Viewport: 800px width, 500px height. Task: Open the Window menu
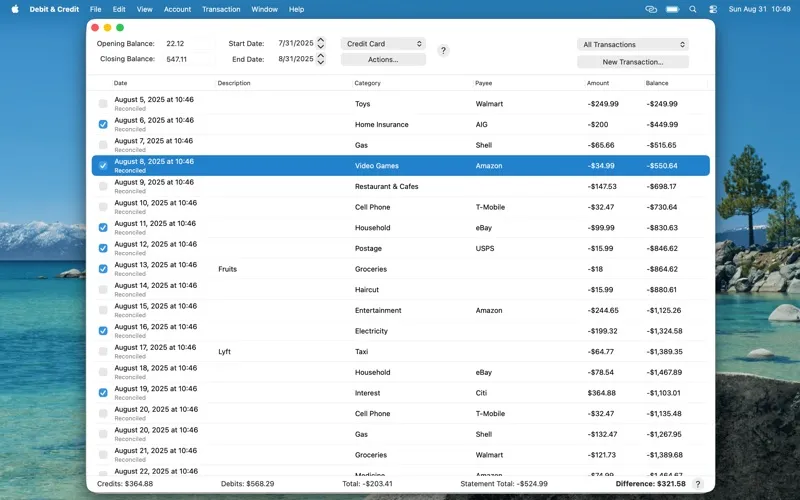pos(264,9)
